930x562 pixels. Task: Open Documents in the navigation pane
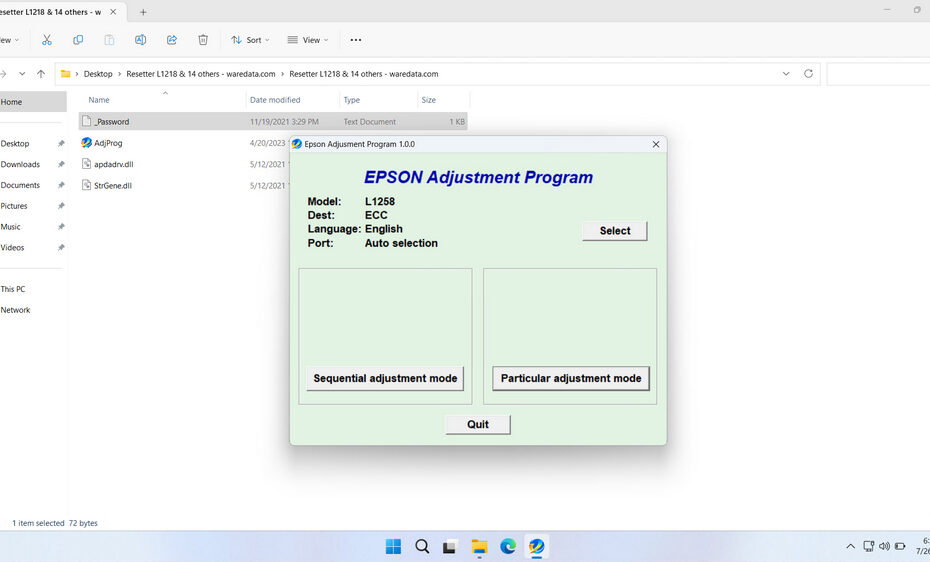pos(20,185)
